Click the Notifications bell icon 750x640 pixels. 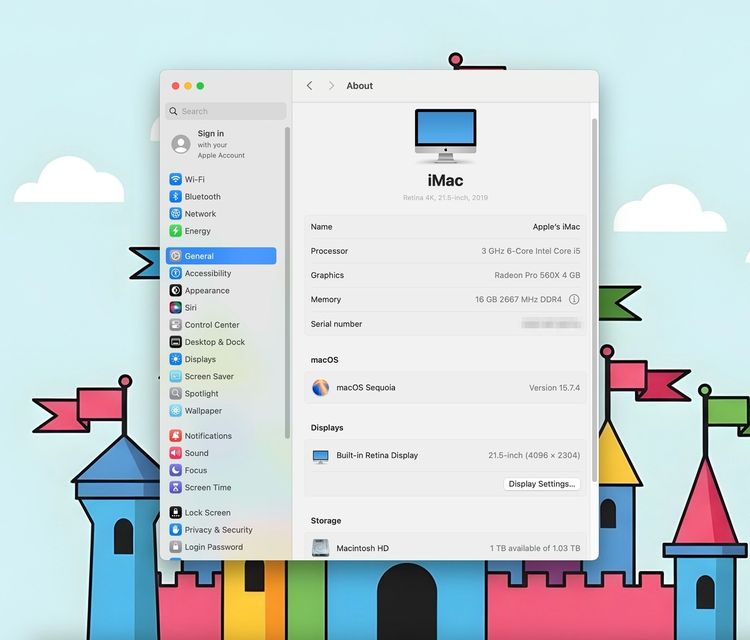(176, 436)
